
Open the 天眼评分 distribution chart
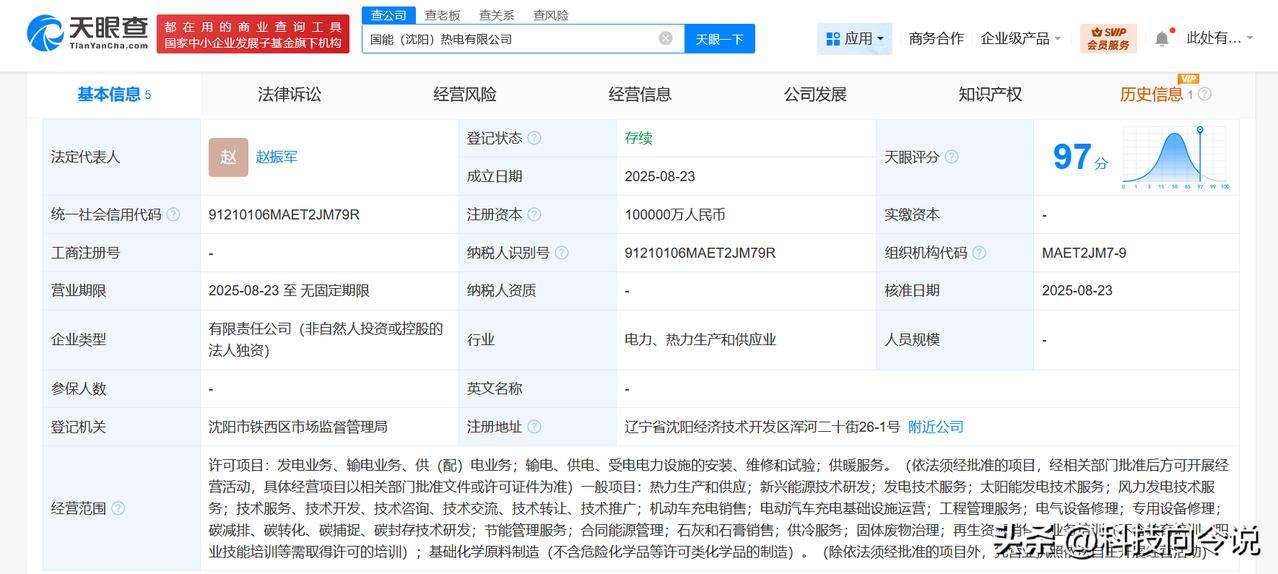pos(1175,157)
